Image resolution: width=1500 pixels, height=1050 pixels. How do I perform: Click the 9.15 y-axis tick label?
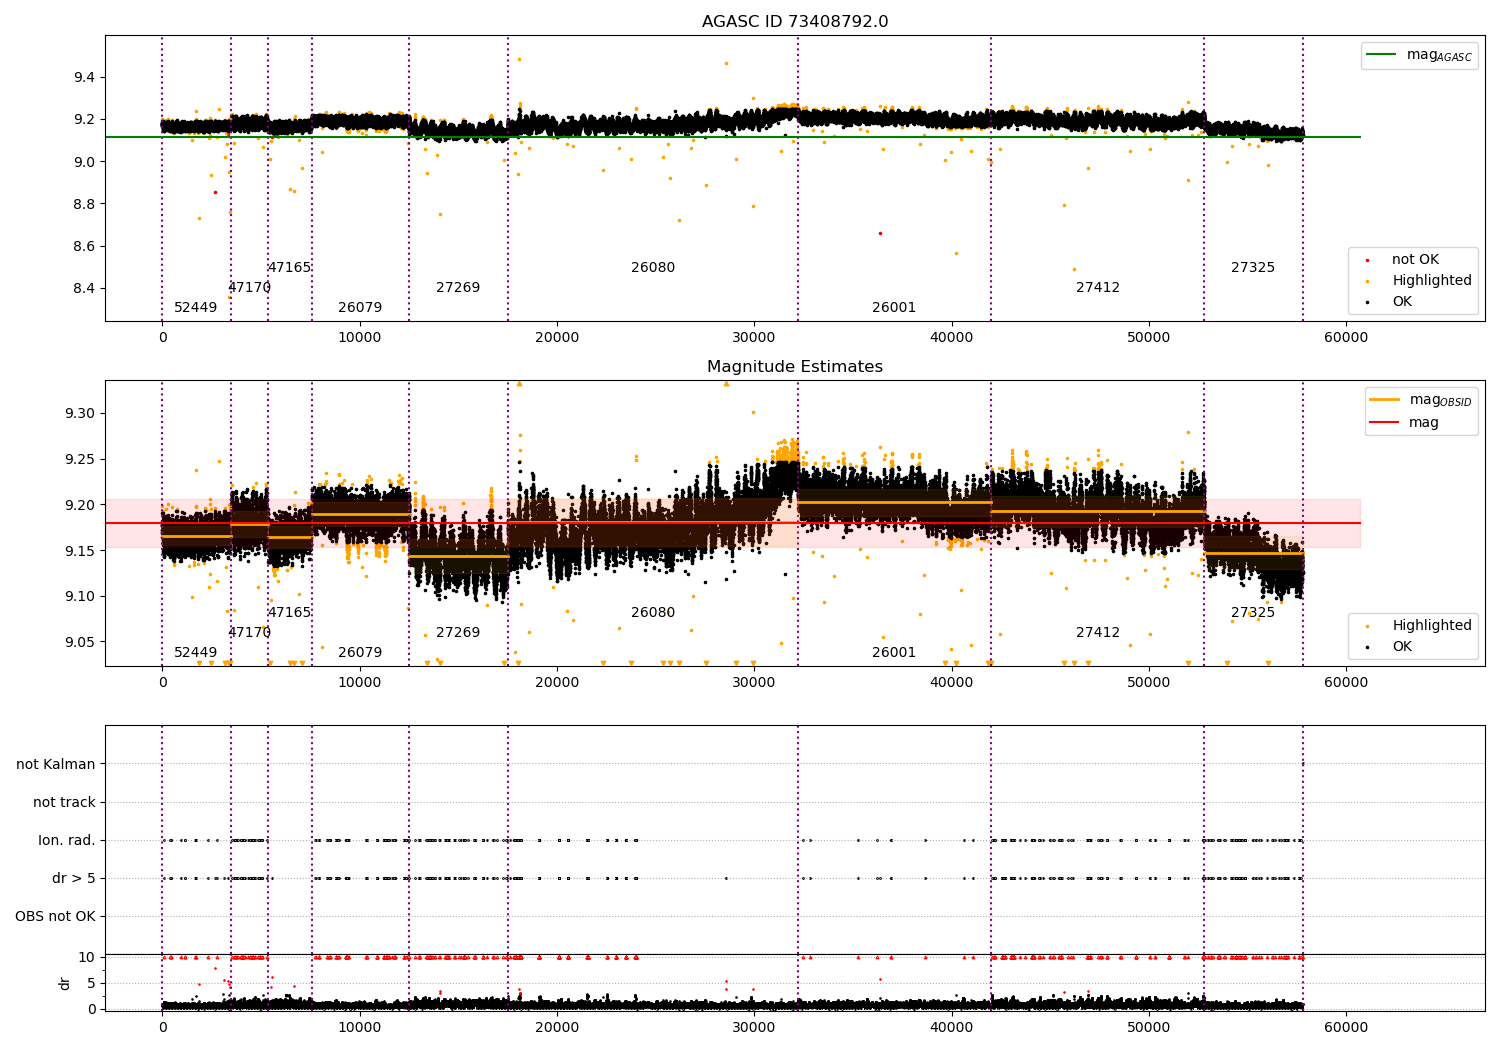[79, 552]
